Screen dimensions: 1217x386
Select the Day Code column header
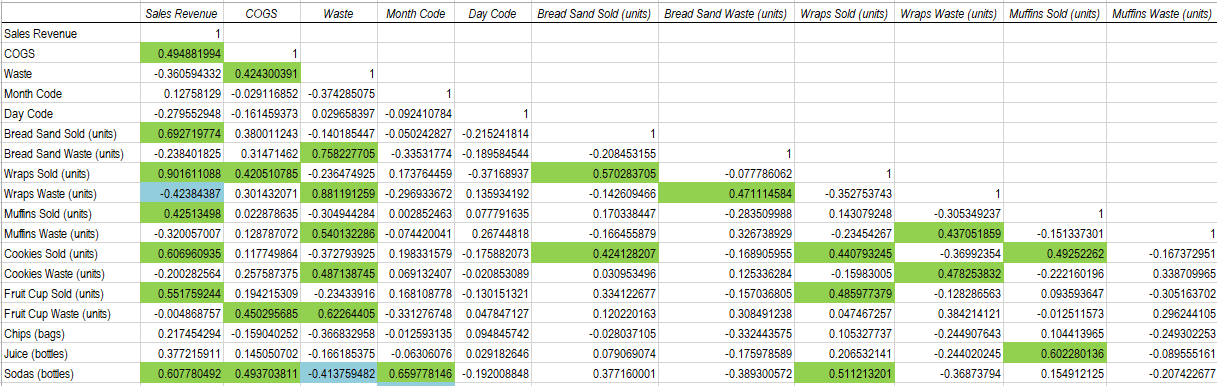point(492,14)
